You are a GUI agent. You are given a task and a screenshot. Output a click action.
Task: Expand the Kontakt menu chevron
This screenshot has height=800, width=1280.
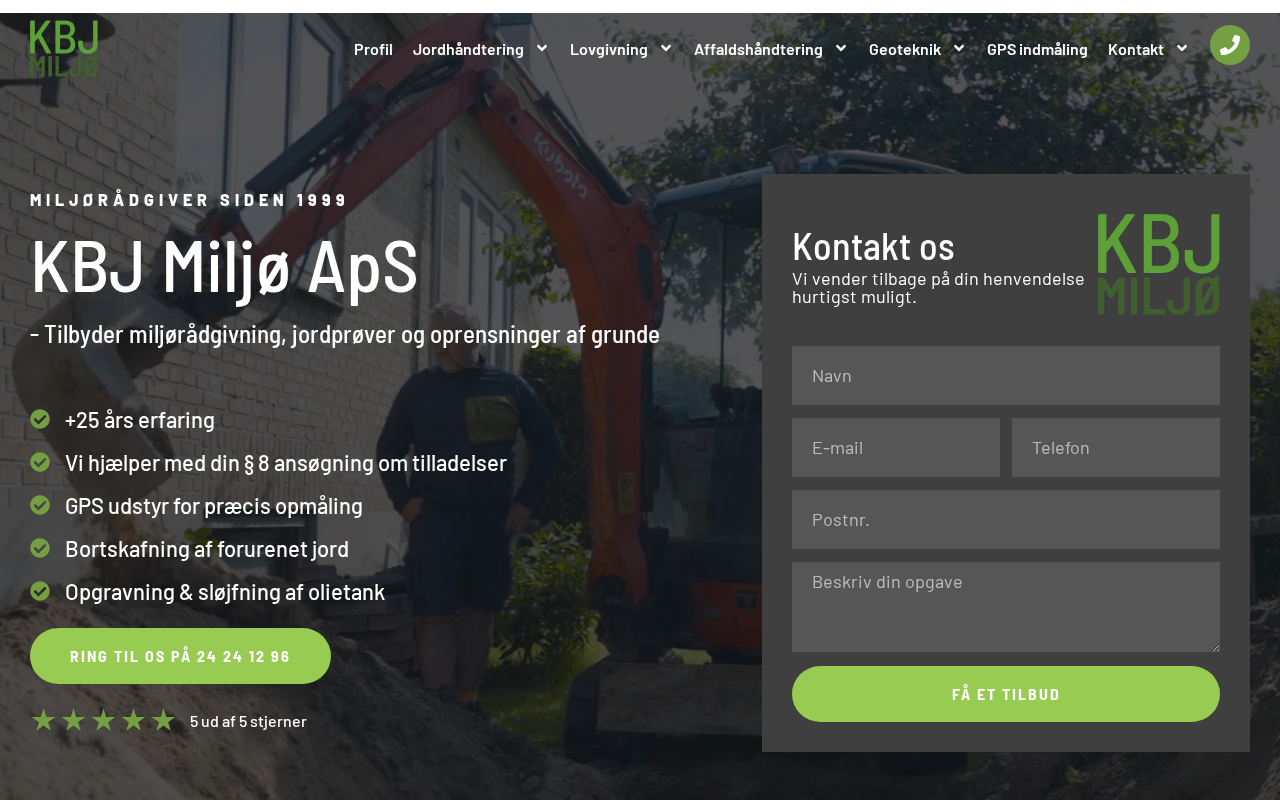click(1182, 48)
